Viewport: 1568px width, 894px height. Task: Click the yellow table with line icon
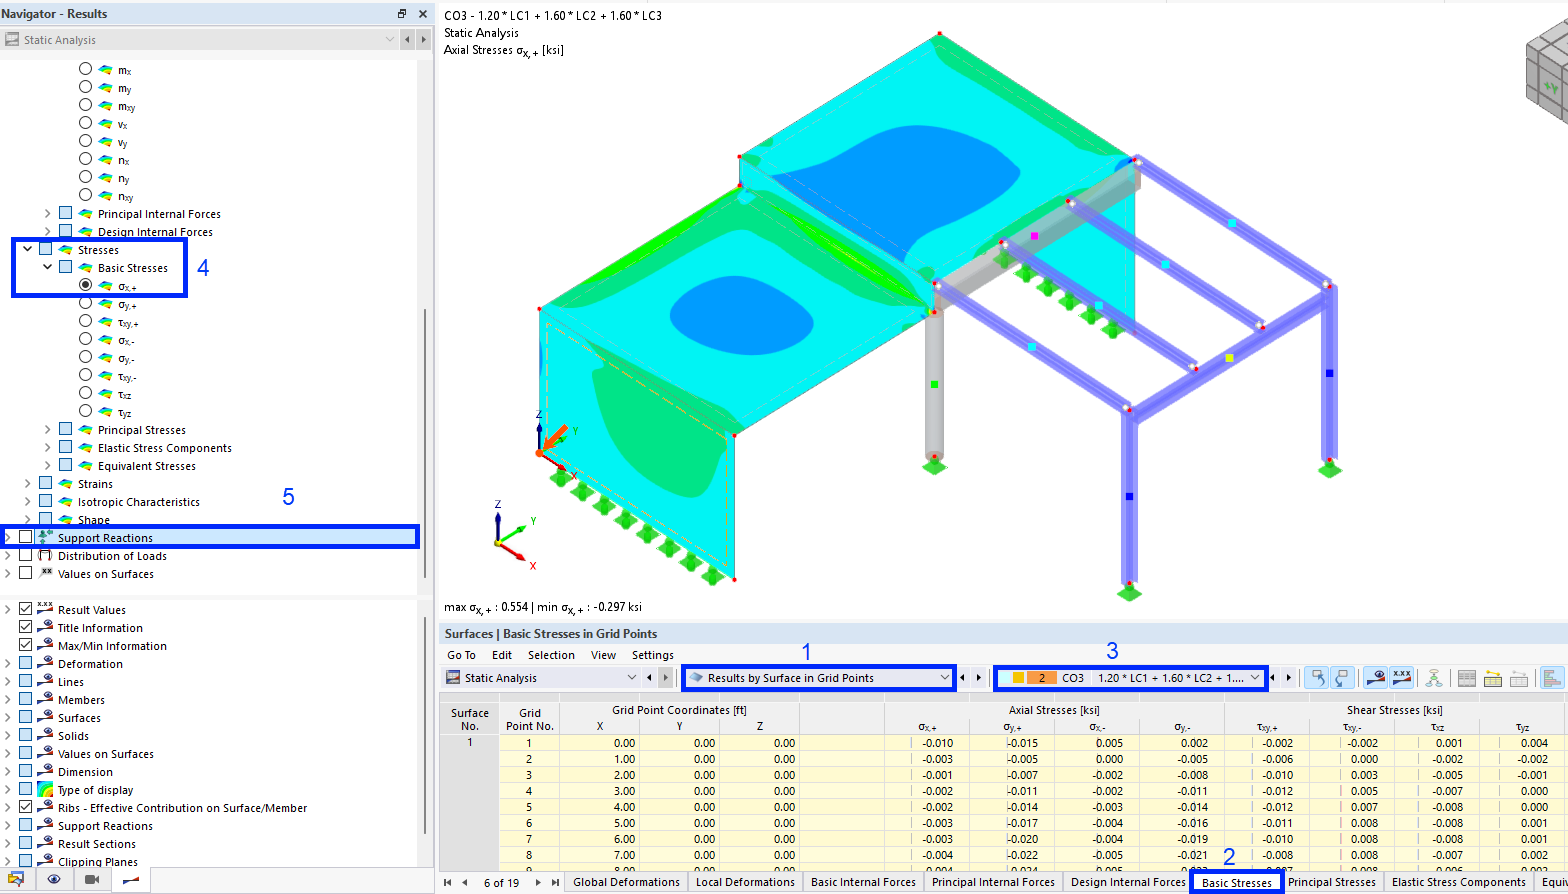pyautogui.click(x=1493, y=678)
